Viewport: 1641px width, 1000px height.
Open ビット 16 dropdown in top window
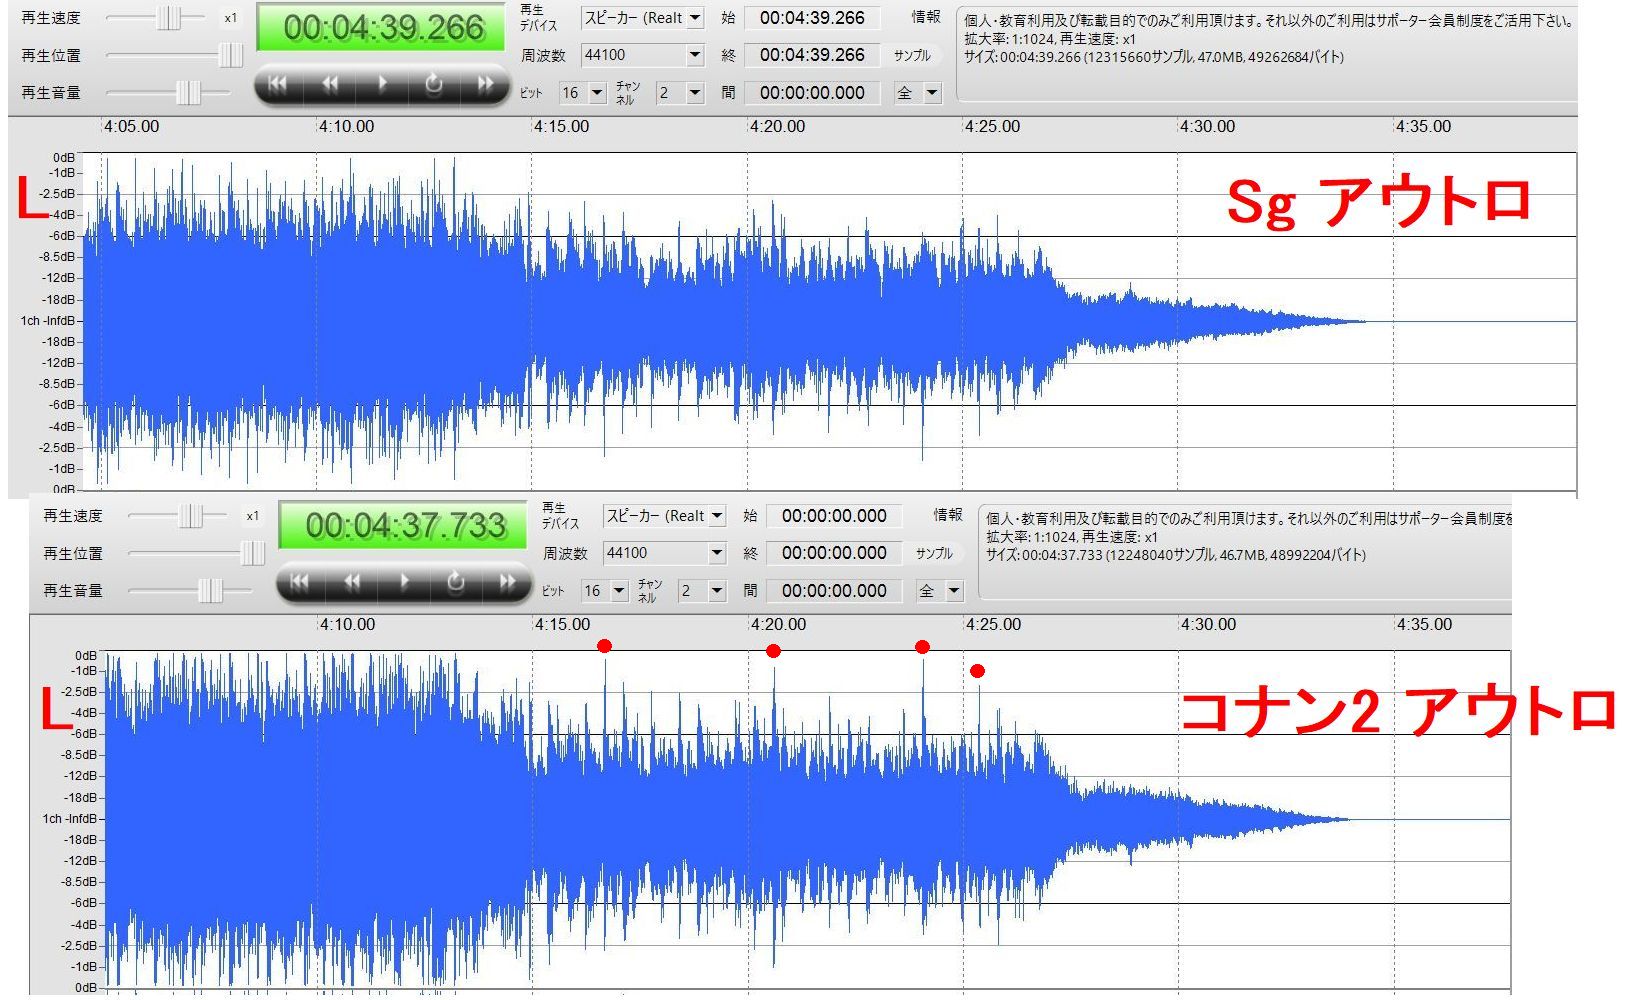(x=583, y=92)
